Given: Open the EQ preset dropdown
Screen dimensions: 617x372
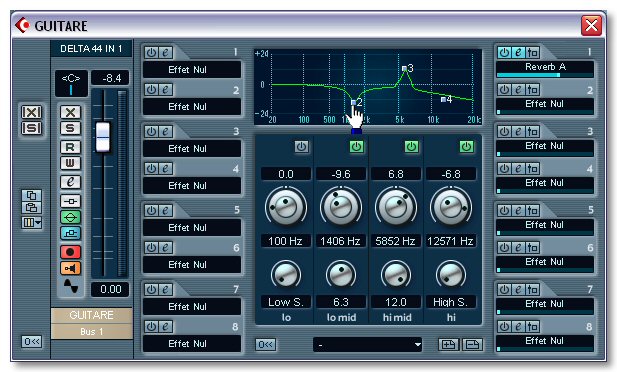Looking at the screenshot, I should coord(368,345).
